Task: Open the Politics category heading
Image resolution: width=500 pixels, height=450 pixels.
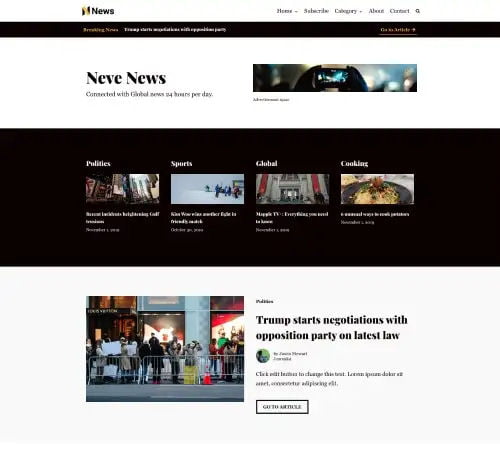Action: [x=98, y=163]
